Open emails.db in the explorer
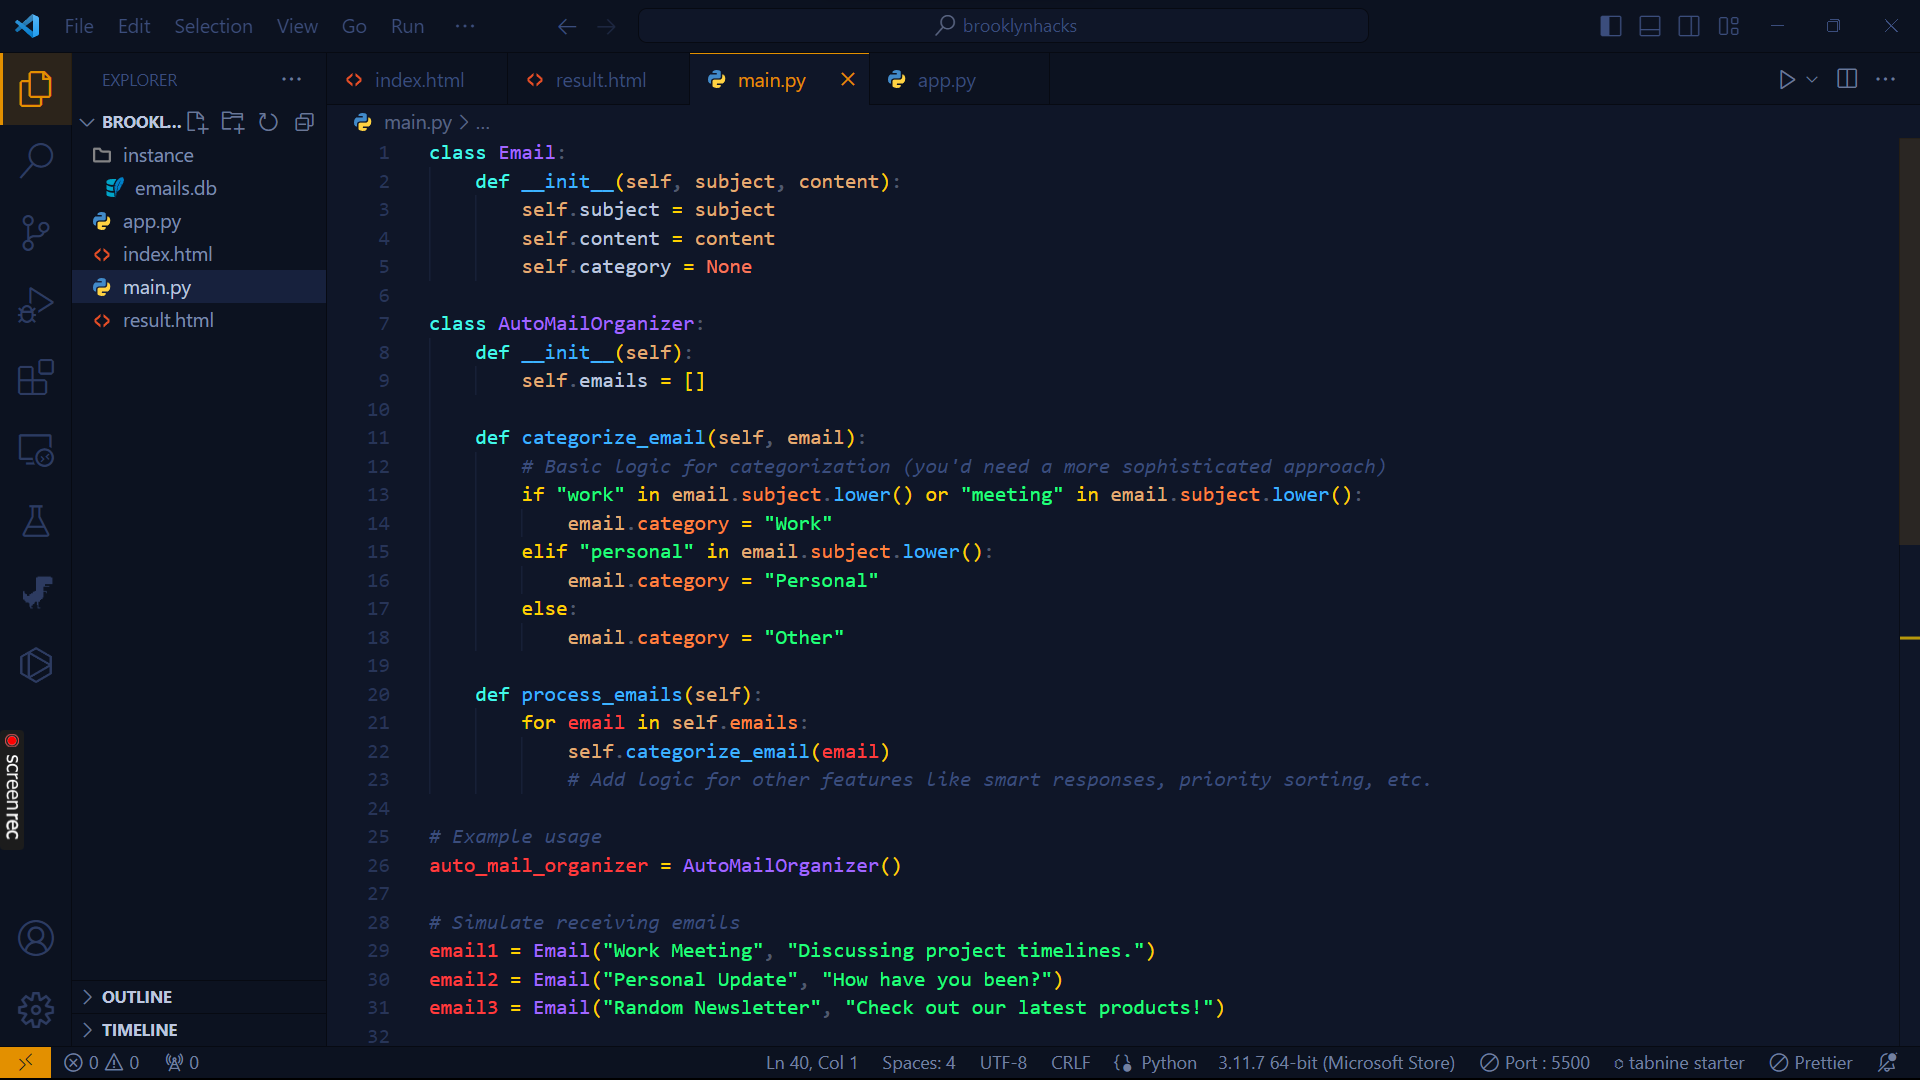 tap(175, 188)
